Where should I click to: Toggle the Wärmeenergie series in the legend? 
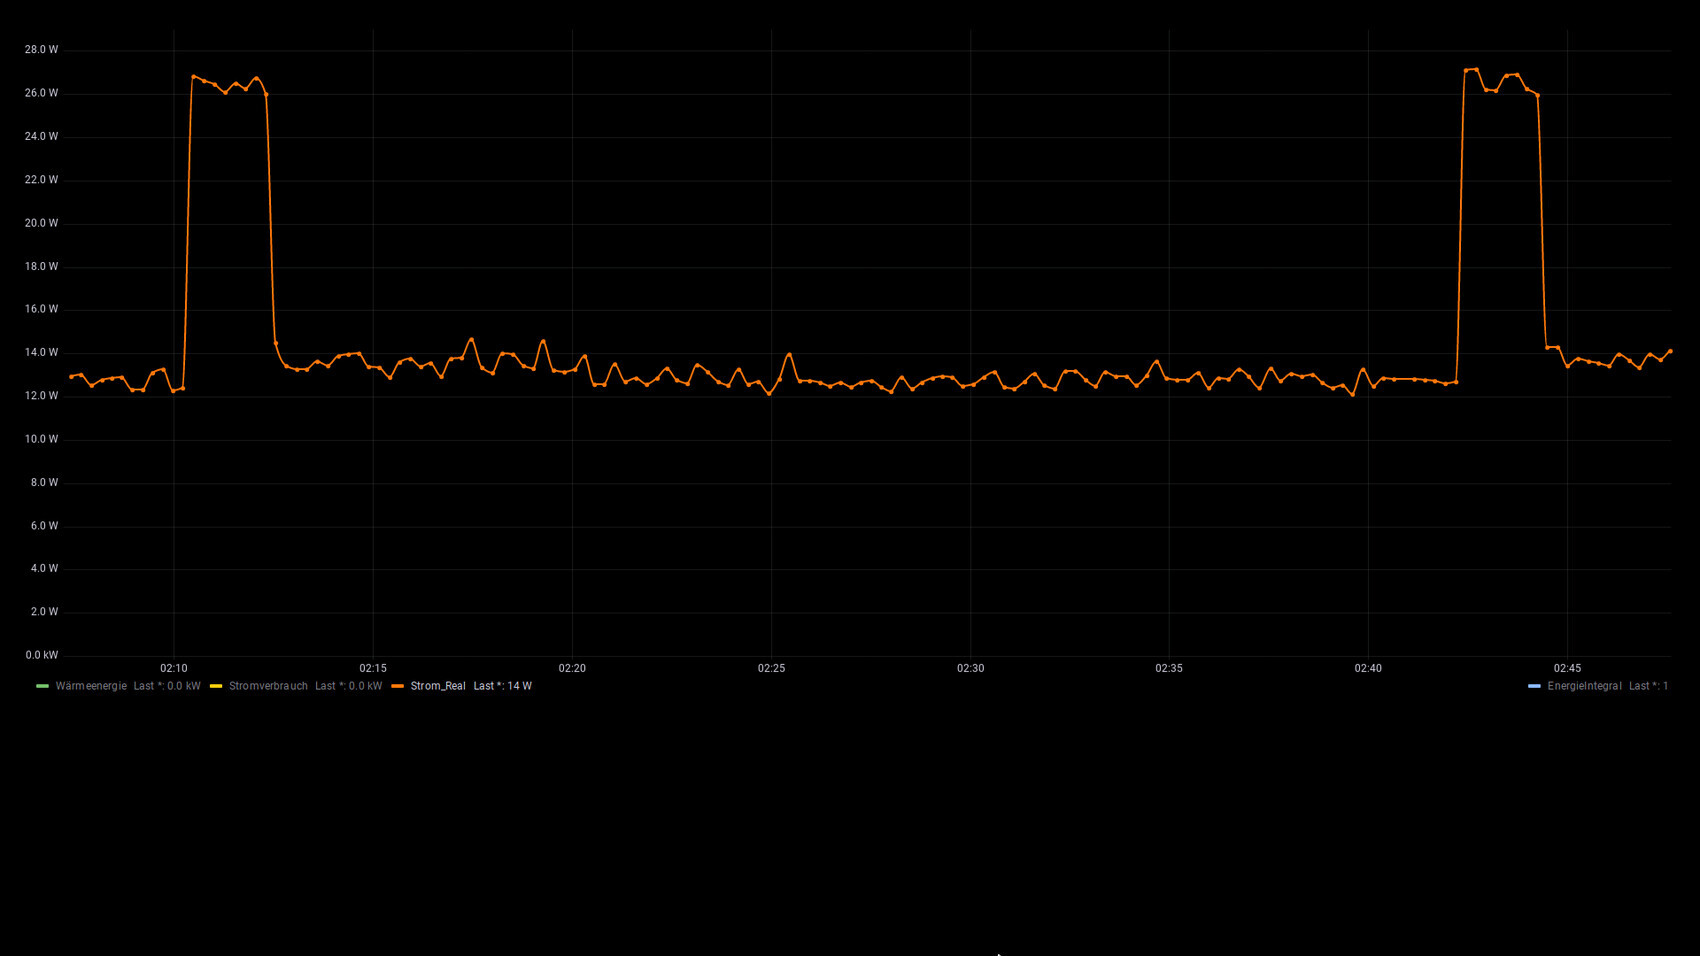coord(91,686)
